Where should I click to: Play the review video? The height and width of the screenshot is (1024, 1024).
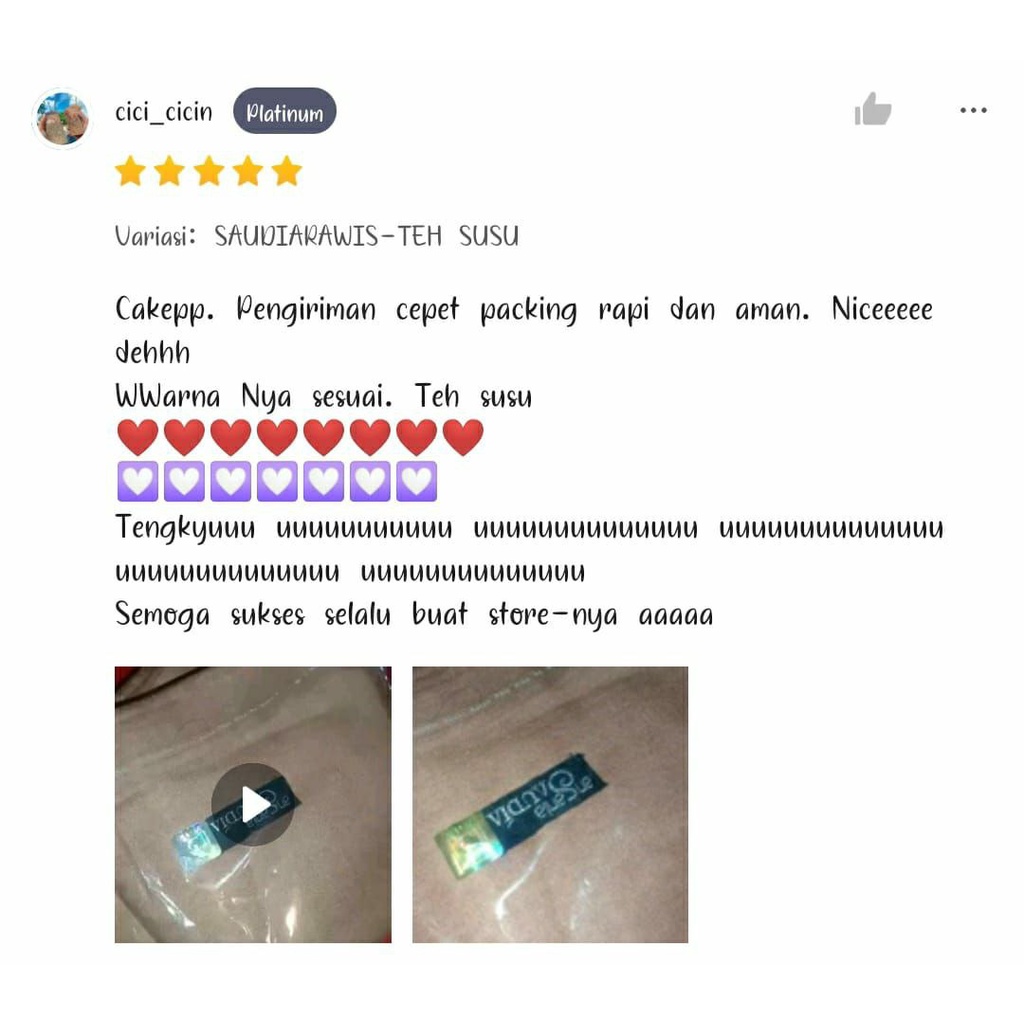point(253,805)
